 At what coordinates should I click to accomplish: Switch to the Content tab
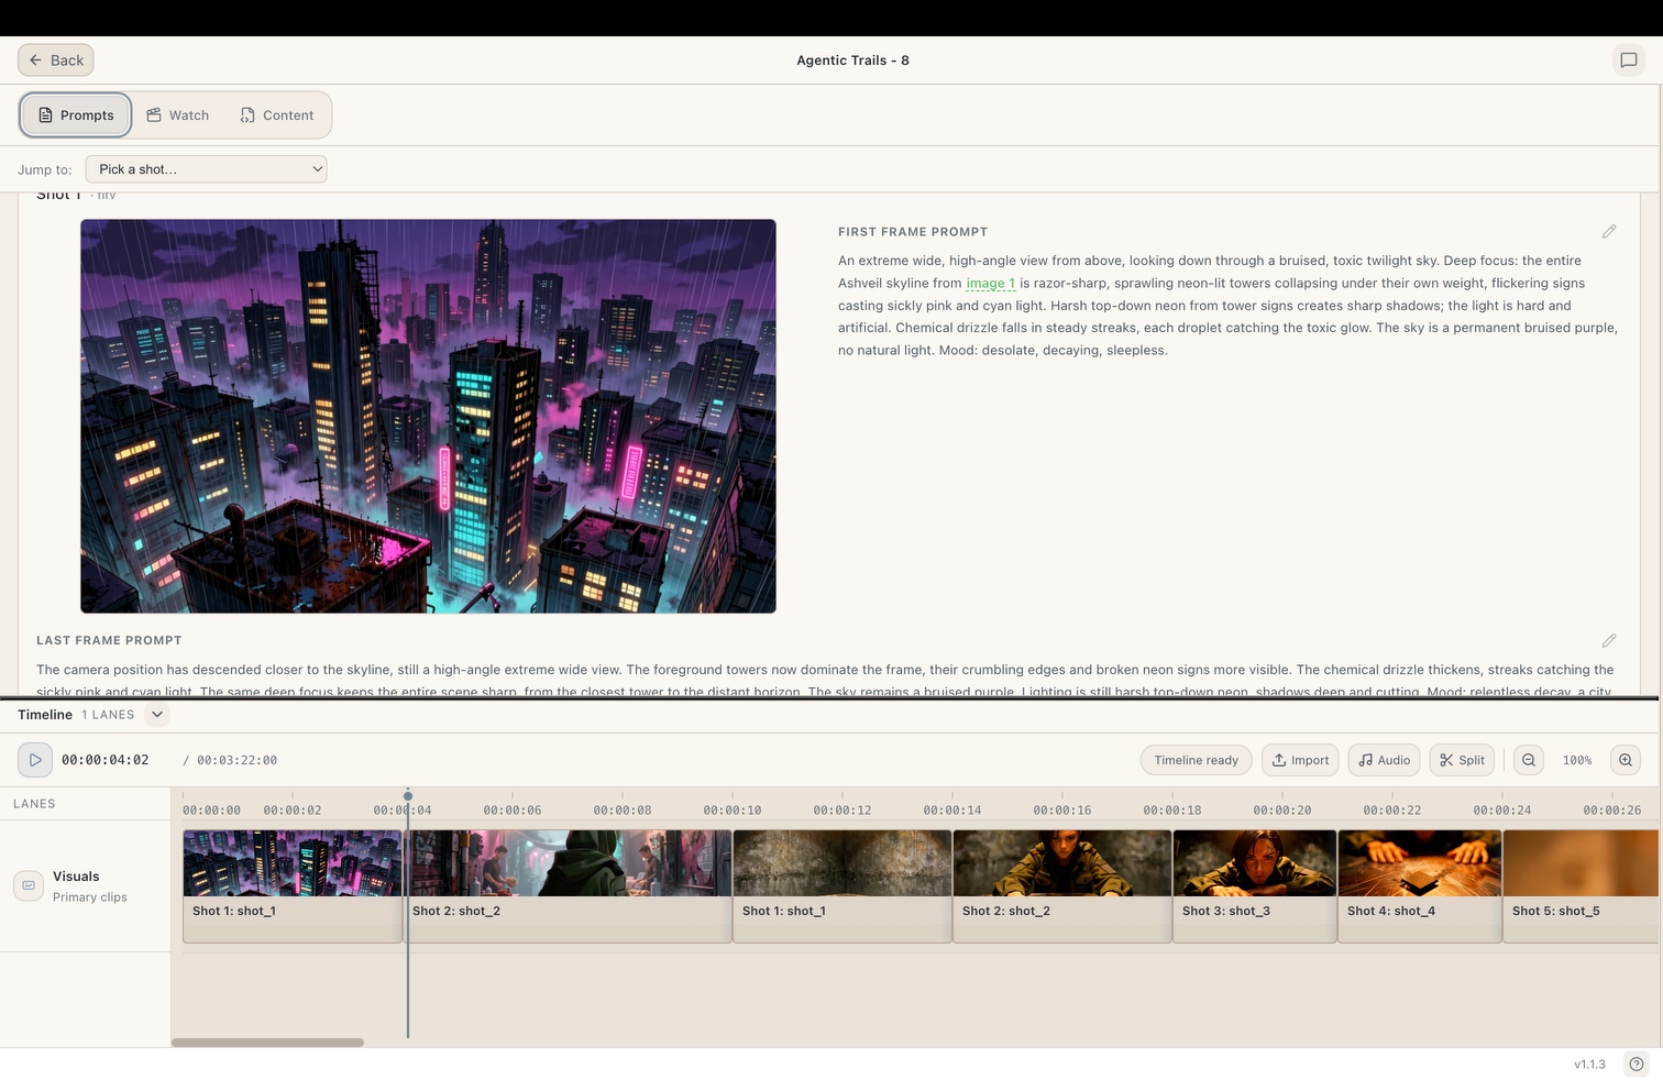tap(277, 115)
